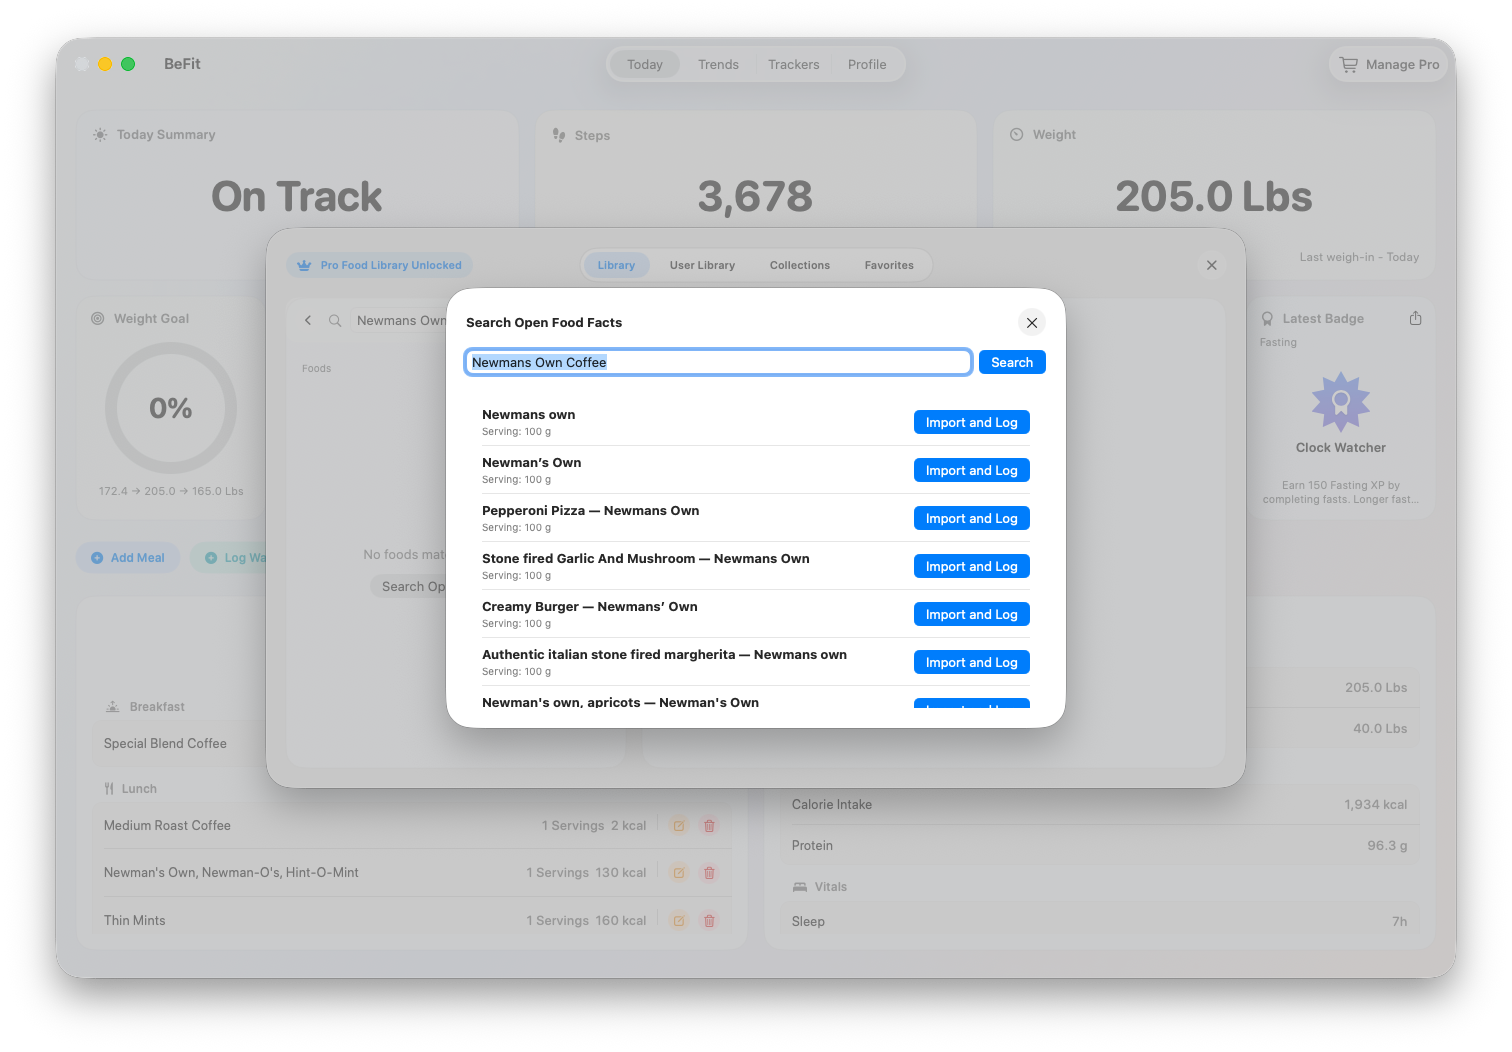Click the Calorie Intake row
Image resolution: width=1512 pixels, height=1052 pixels.
click(1099, 805)
